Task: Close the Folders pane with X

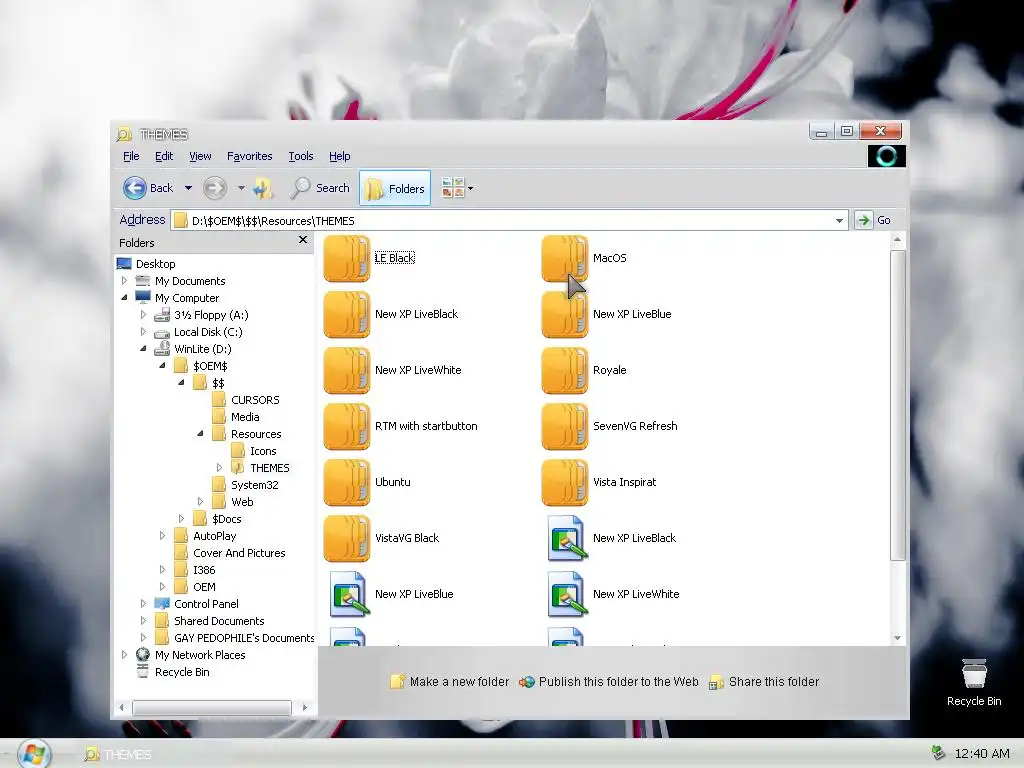Action: [303, 240]
